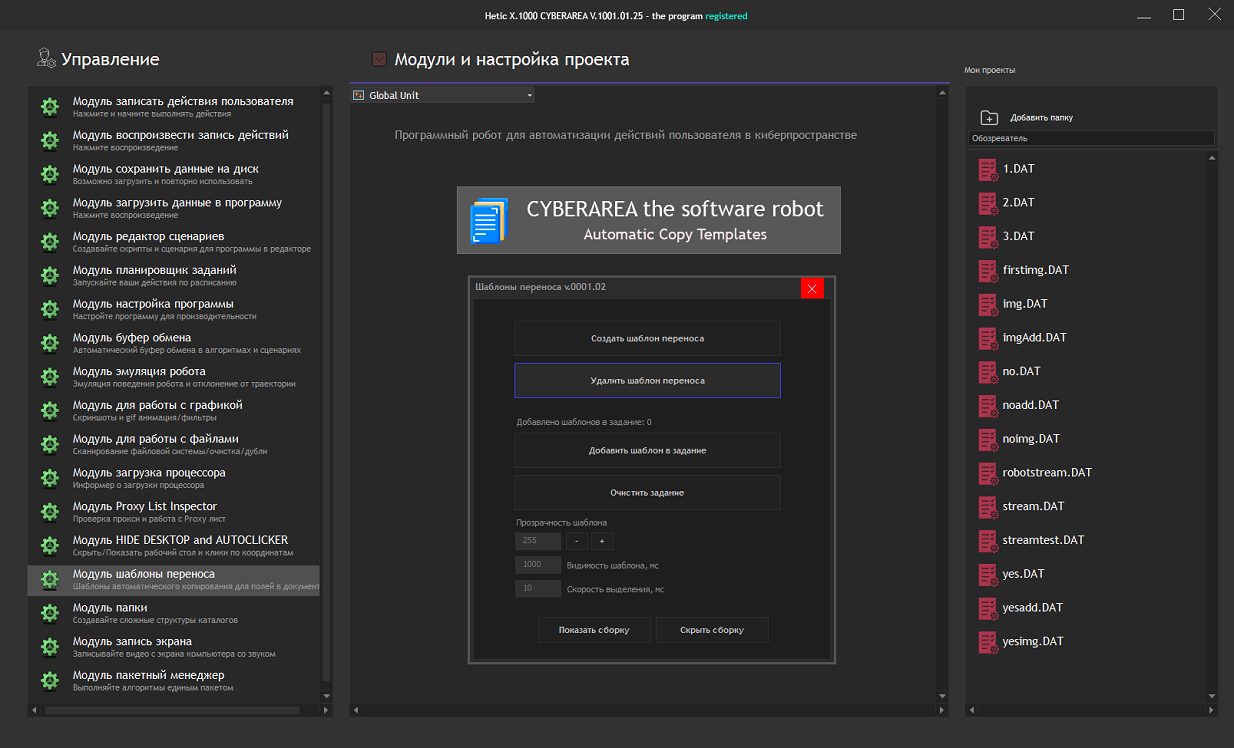
Task: Click the small icon in Global Unit combo box
Action: pos(359,95)
